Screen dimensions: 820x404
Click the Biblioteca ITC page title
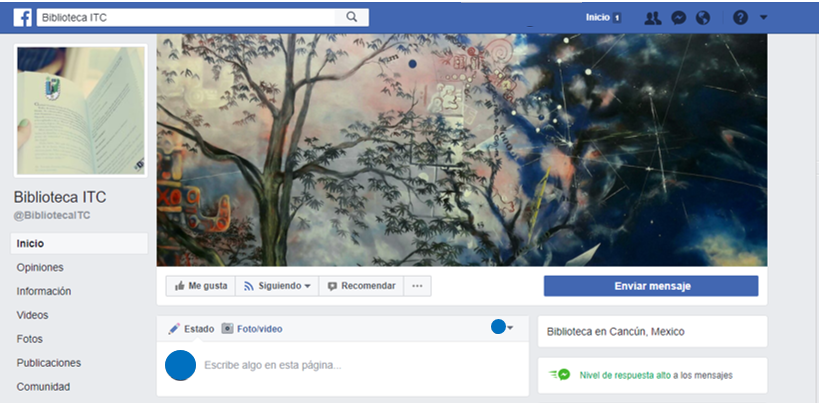[x=60, y=197]
